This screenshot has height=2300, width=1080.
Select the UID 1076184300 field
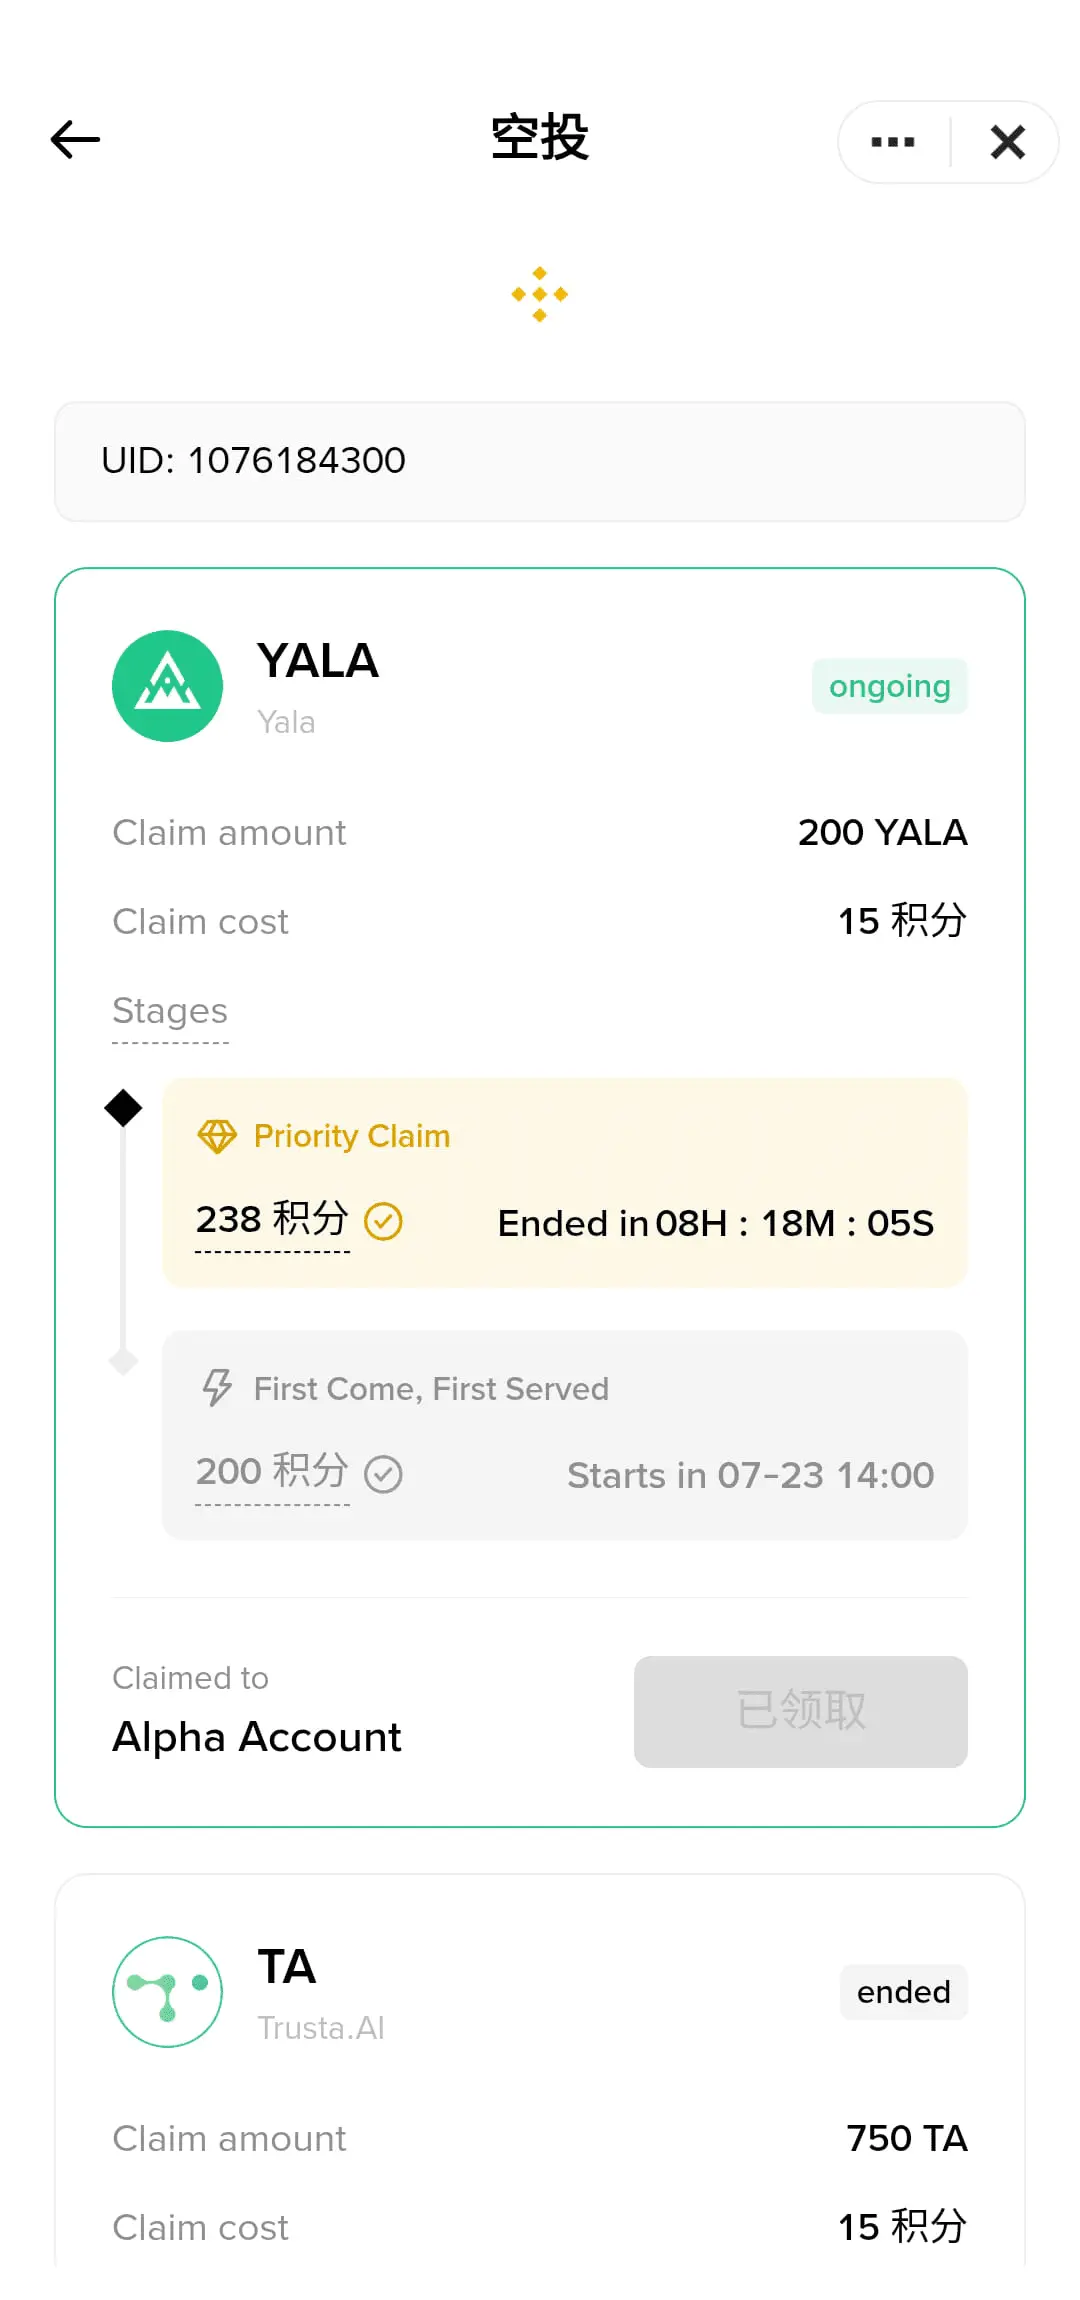point(540,461)
